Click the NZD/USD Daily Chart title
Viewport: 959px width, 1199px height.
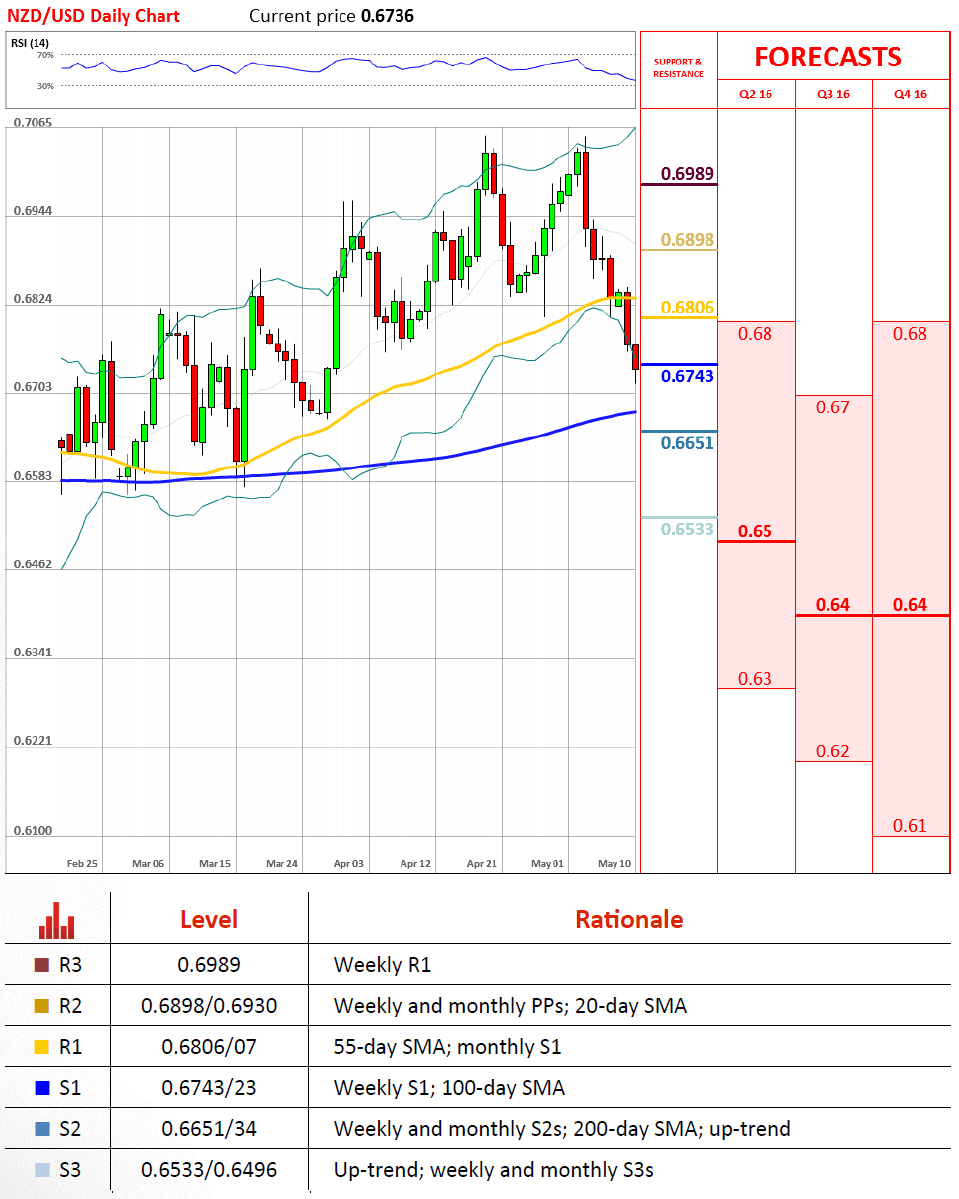pos(94,16)
